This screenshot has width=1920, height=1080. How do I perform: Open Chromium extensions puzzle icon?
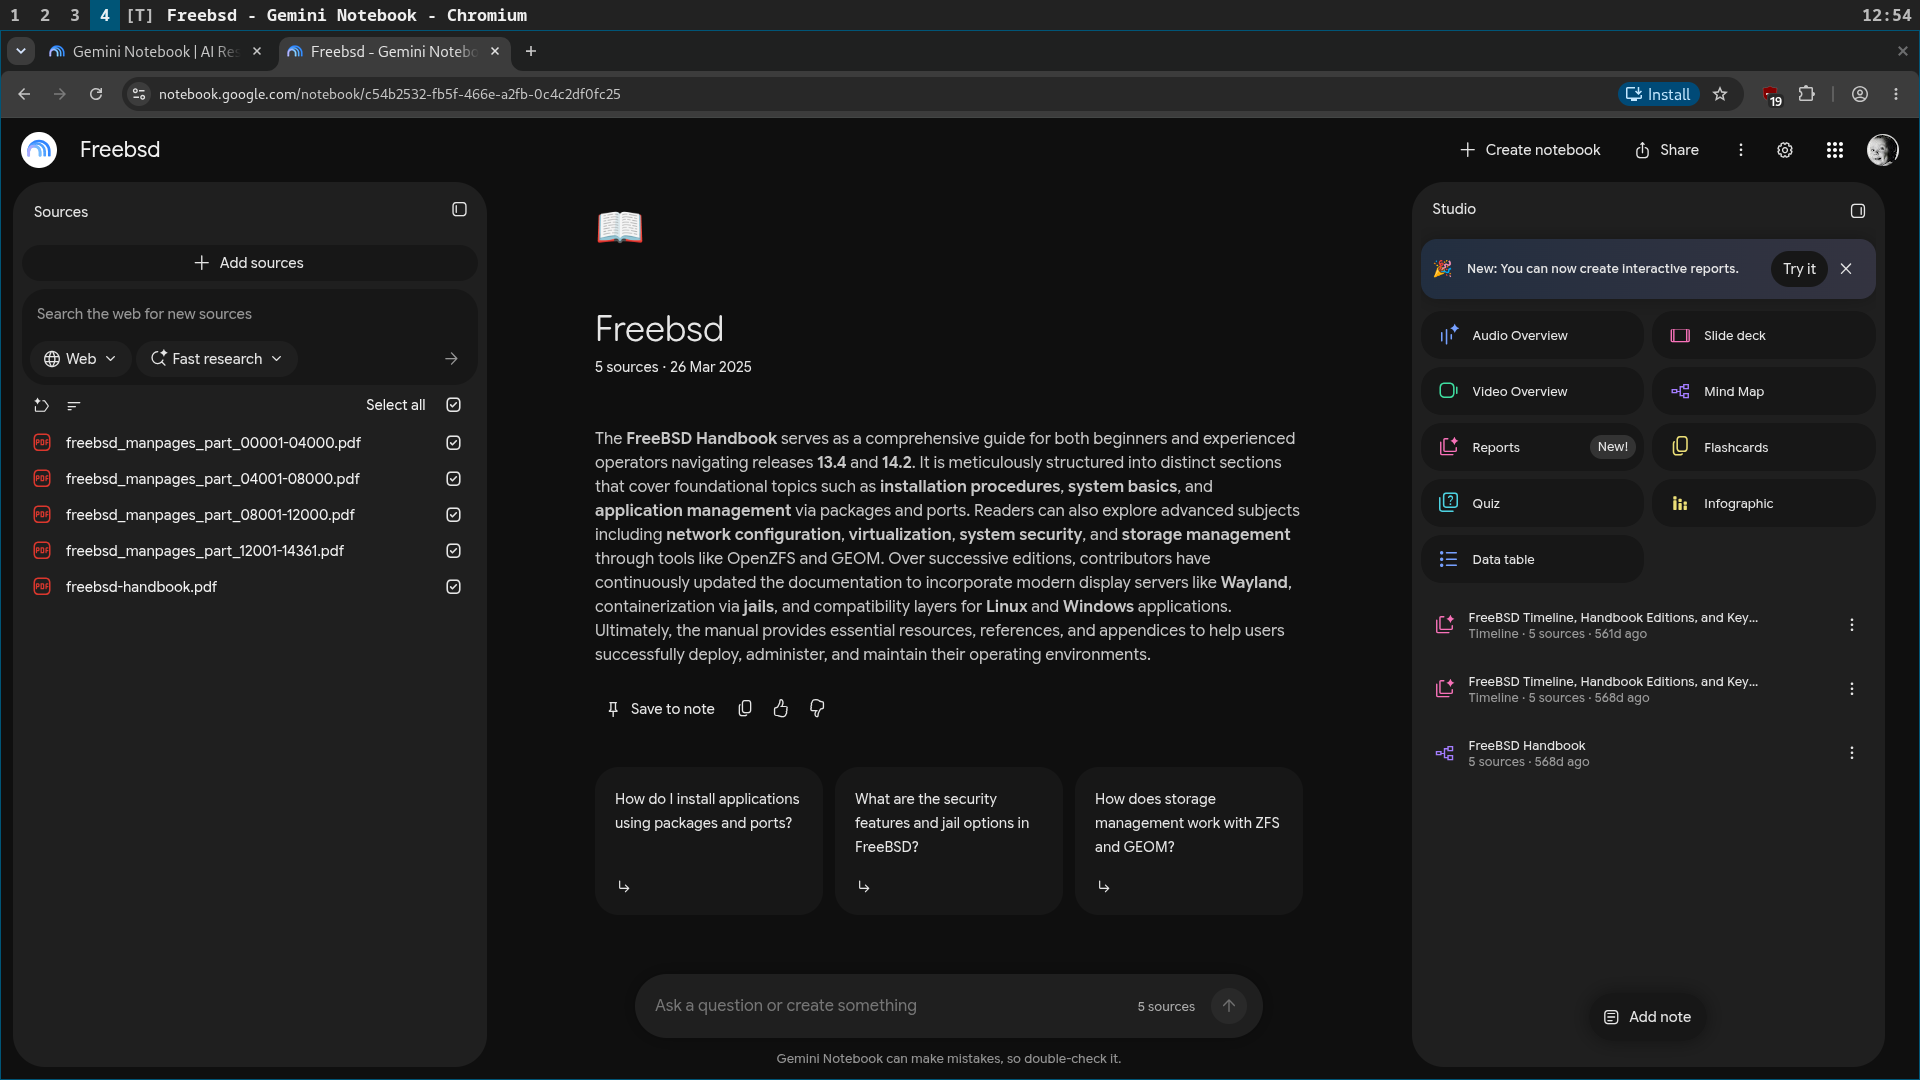(x=1806, y=94)
